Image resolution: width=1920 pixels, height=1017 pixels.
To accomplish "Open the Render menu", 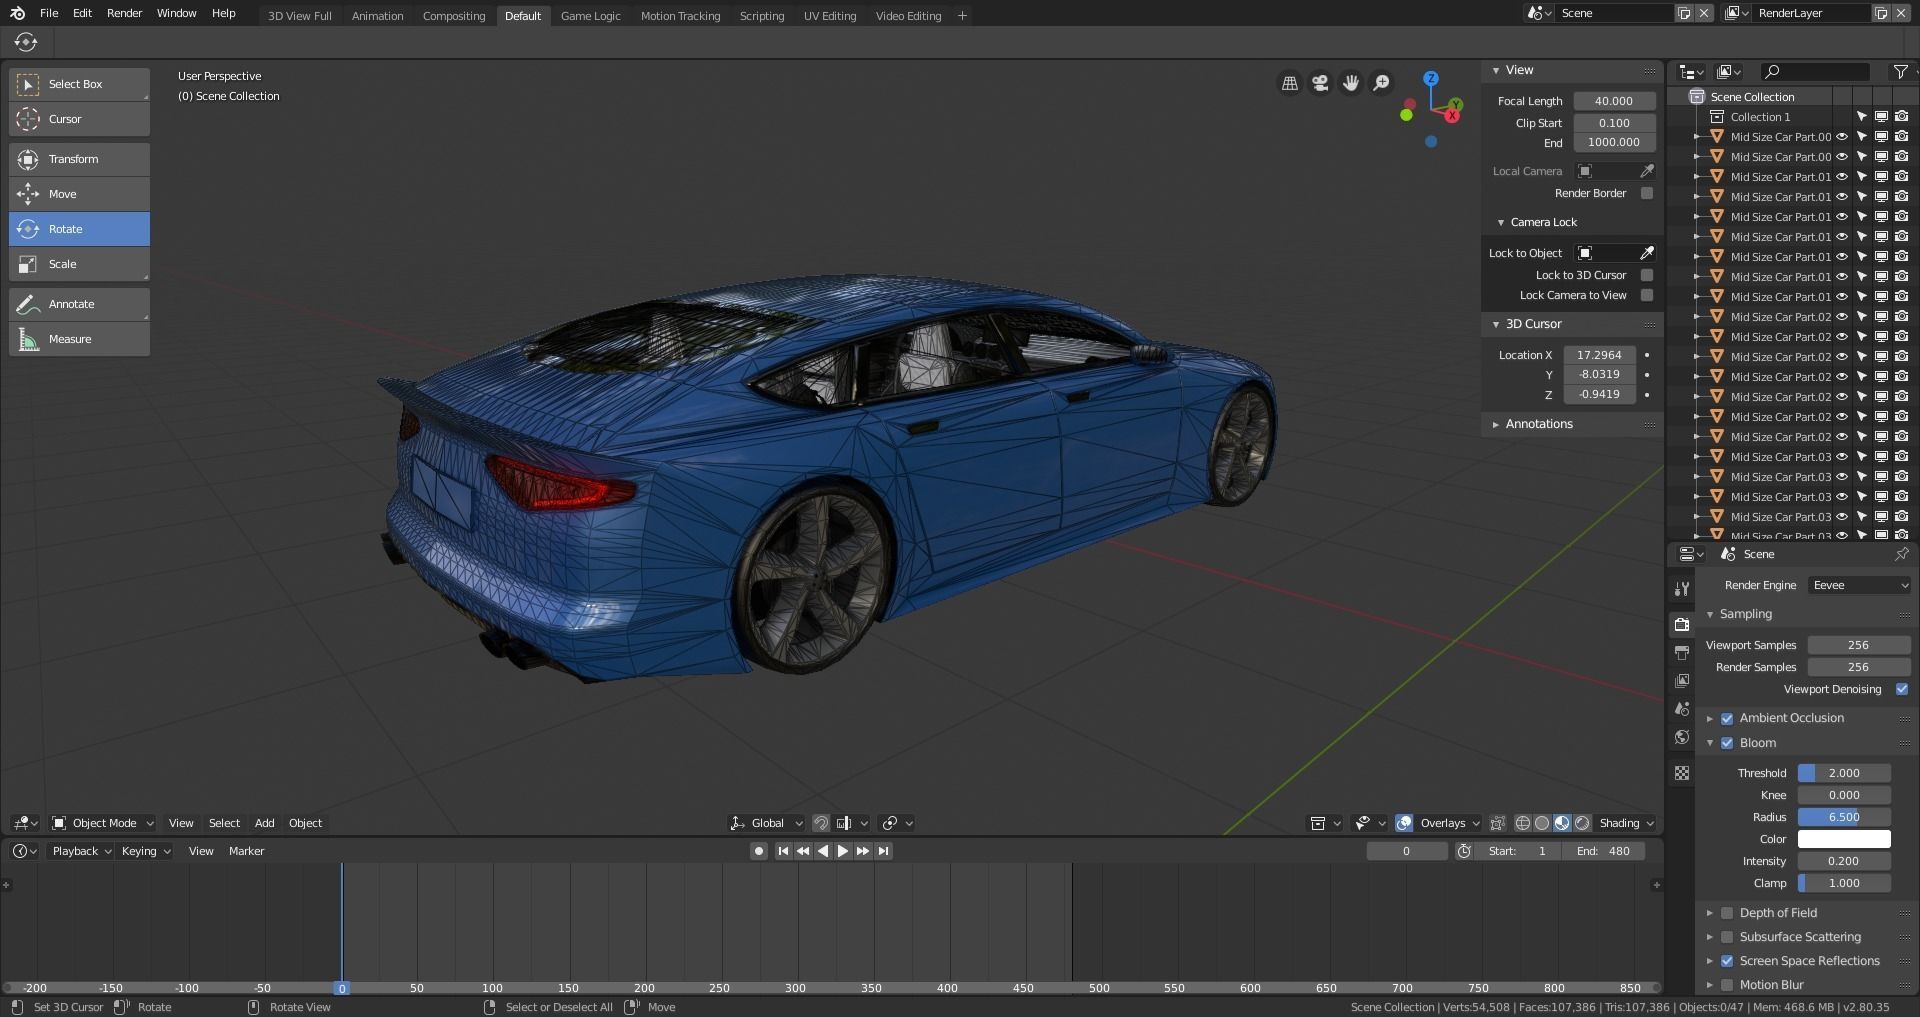I will pos(125,13).
